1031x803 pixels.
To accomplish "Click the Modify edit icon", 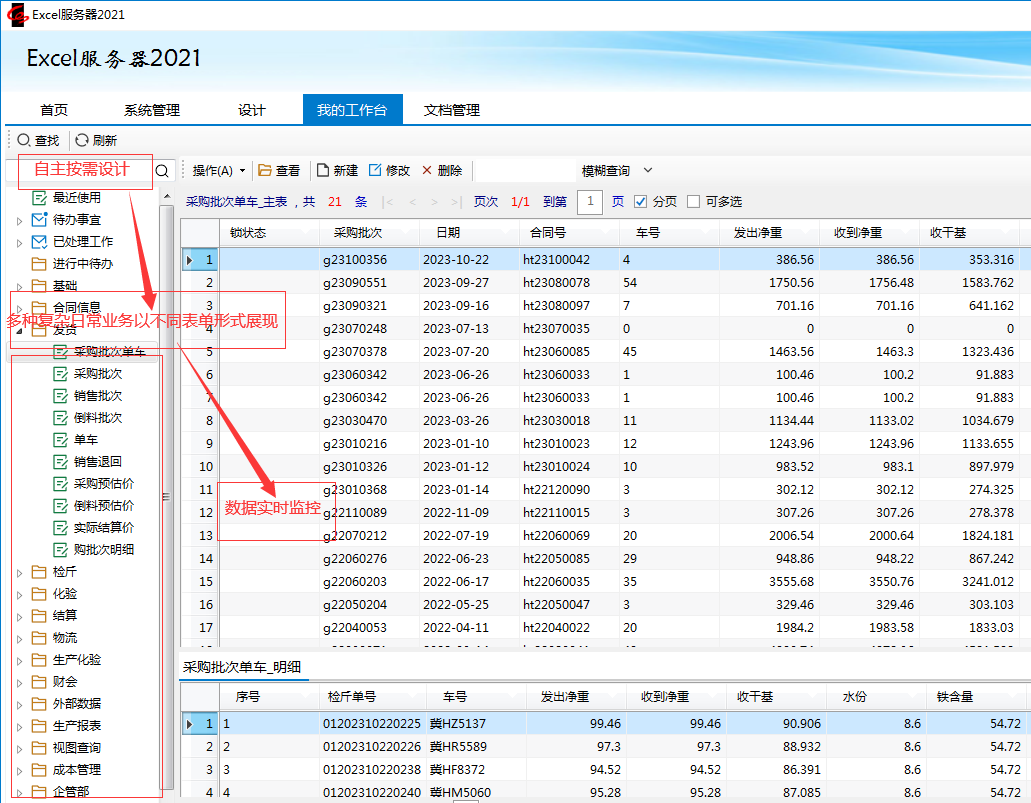I will click(375, 171).
